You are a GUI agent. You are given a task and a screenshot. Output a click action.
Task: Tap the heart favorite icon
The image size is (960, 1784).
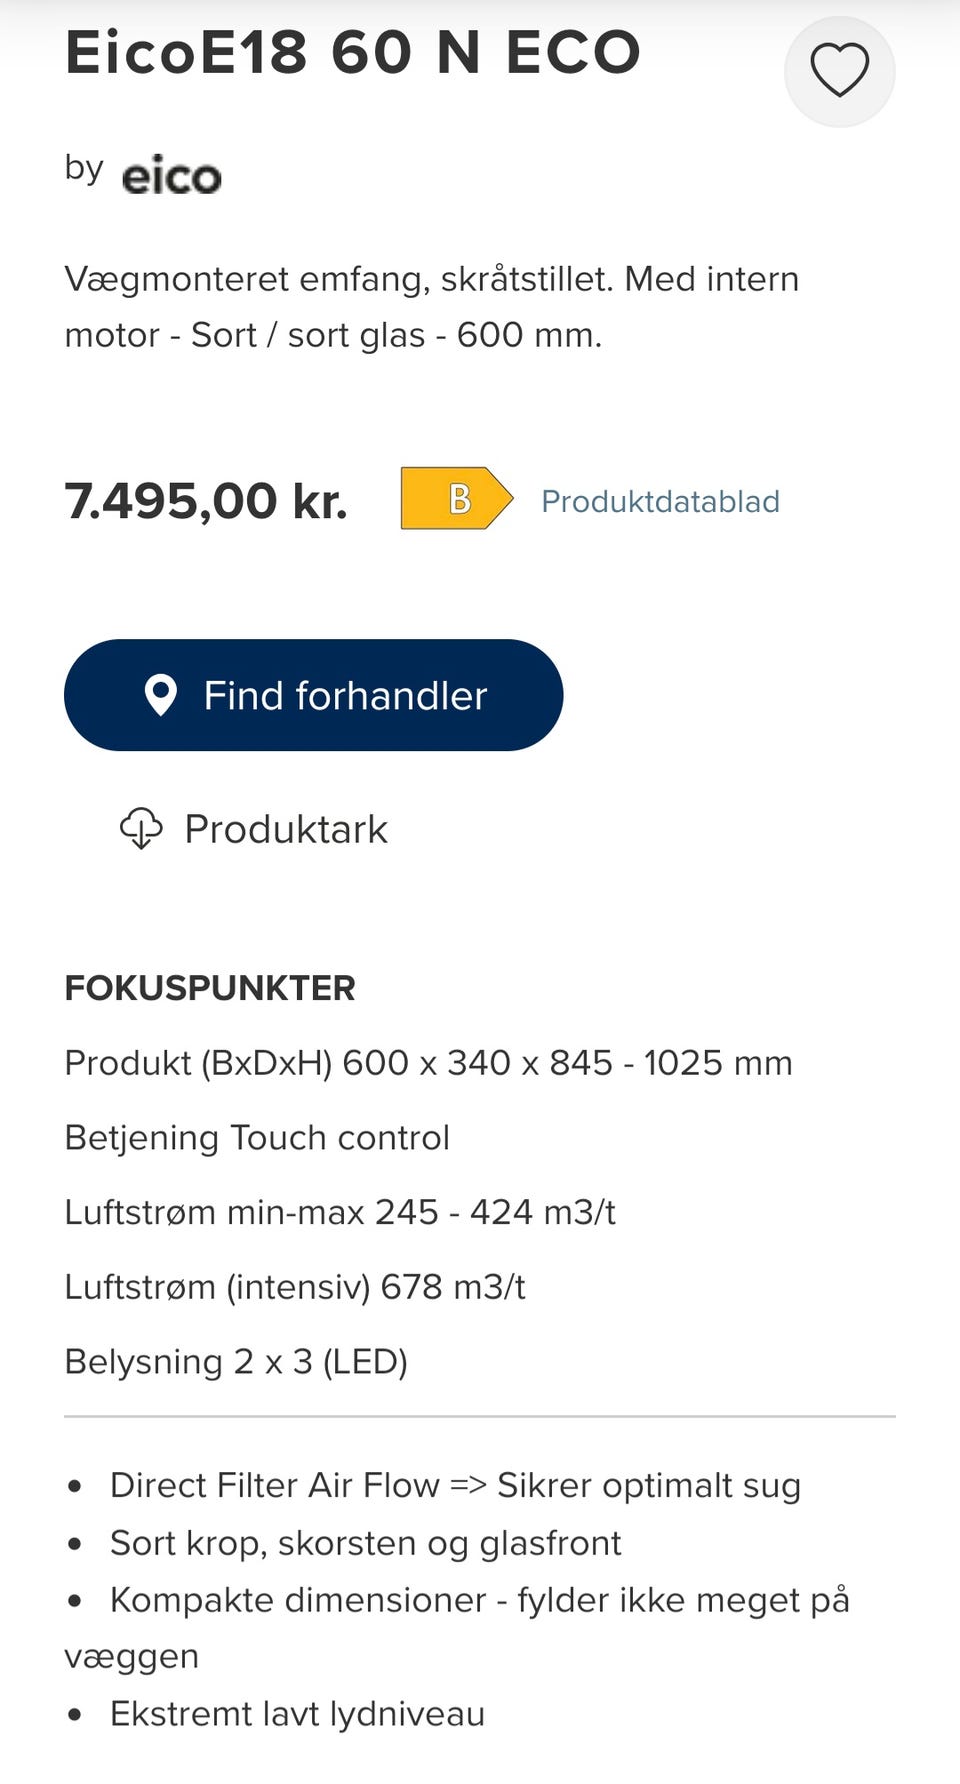[x=839, y=71]
